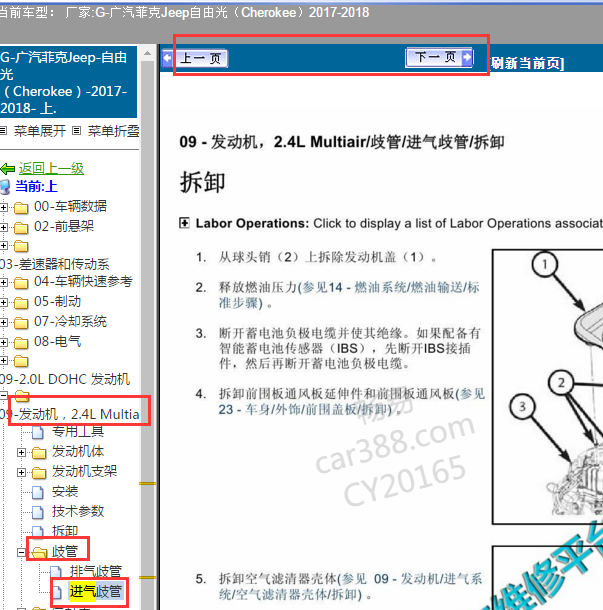This screenshot has width=603, height=610.
Task: Select 05-制动 in the tree
Action: coord(58,301)
